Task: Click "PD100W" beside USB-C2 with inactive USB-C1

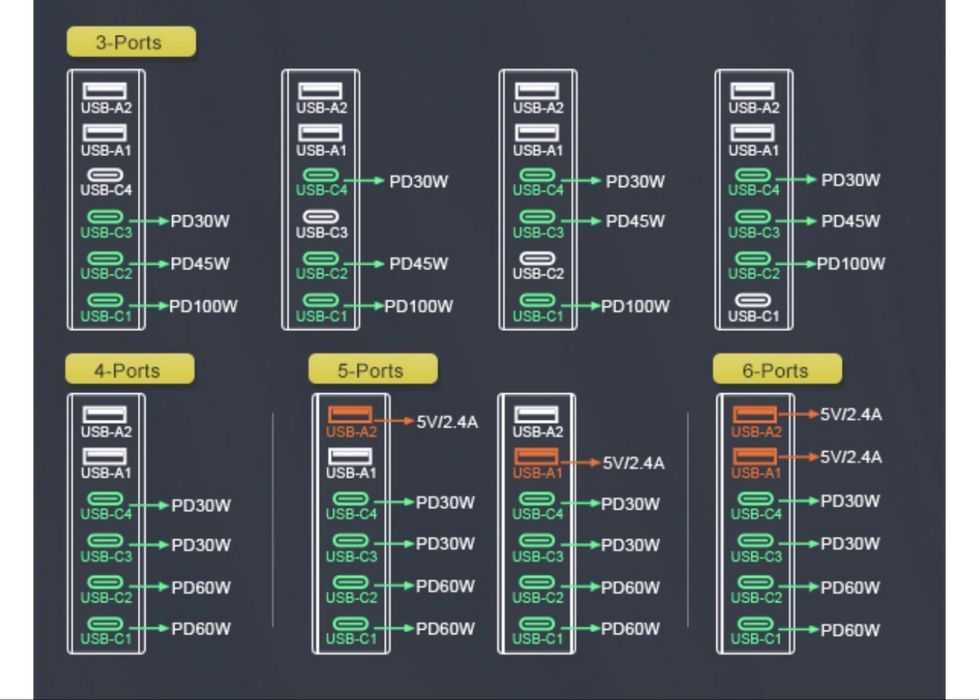Action: pos(851,264)
